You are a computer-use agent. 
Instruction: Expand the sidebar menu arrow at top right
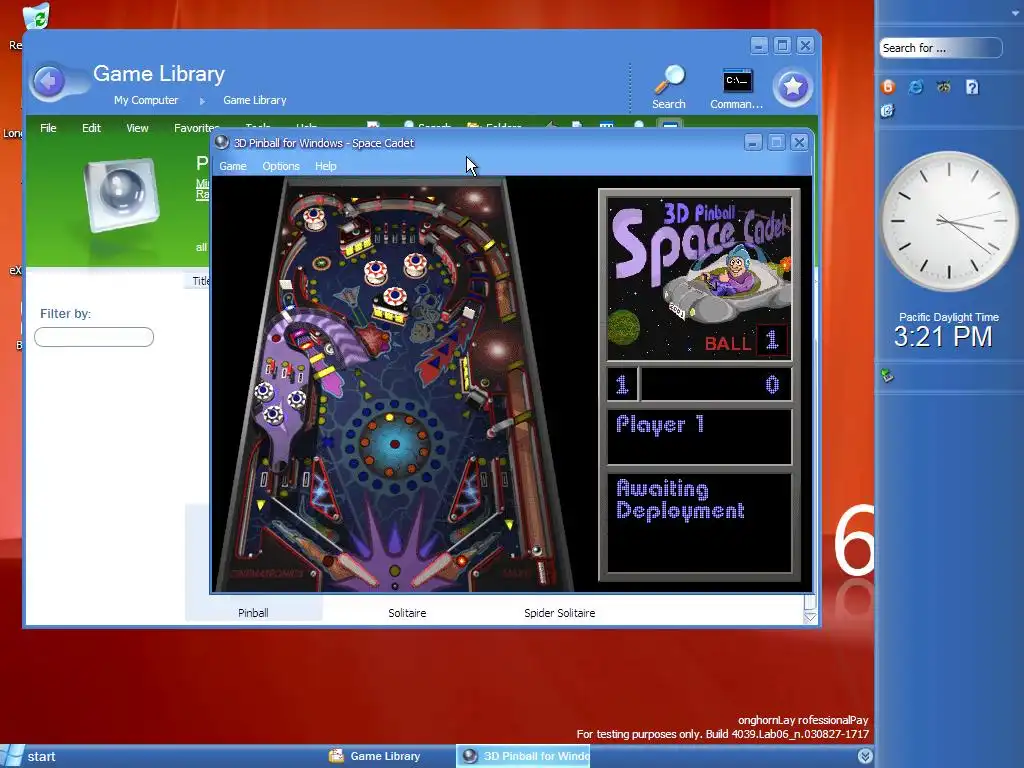pos(1015,11)
